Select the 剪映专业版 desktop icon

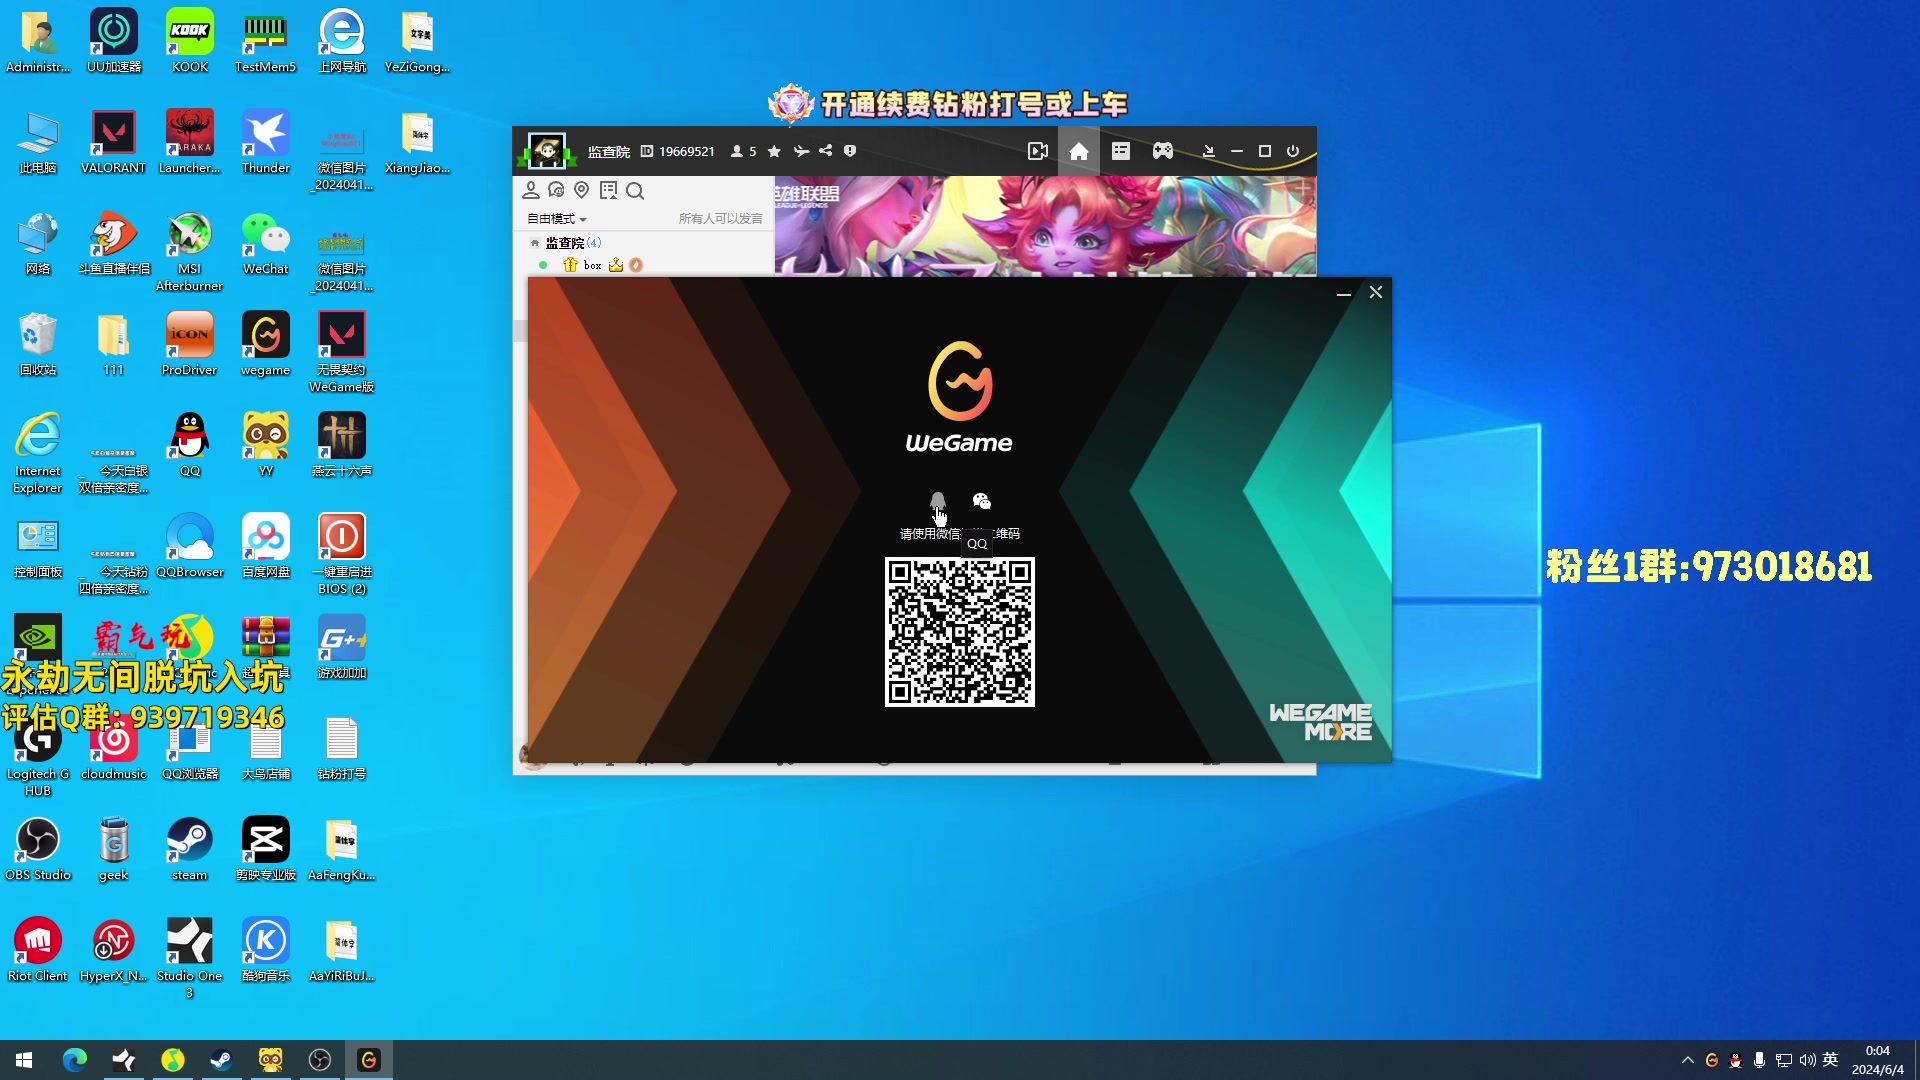coord(266,848)
